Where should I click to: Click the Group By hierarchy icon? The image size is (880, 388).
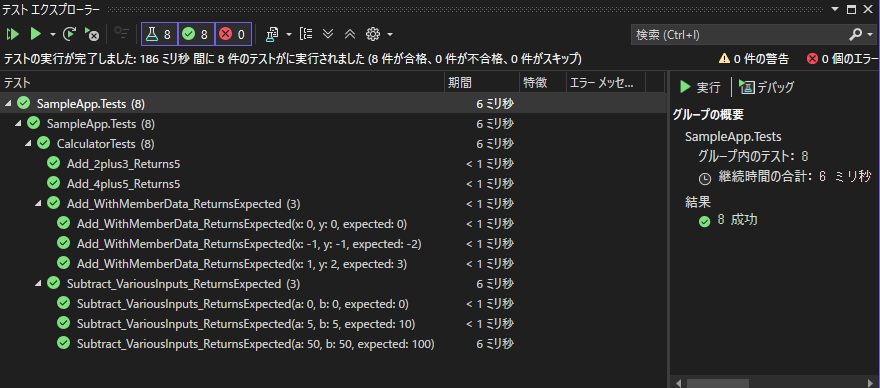pyautogui.click(x=306, y=34)
